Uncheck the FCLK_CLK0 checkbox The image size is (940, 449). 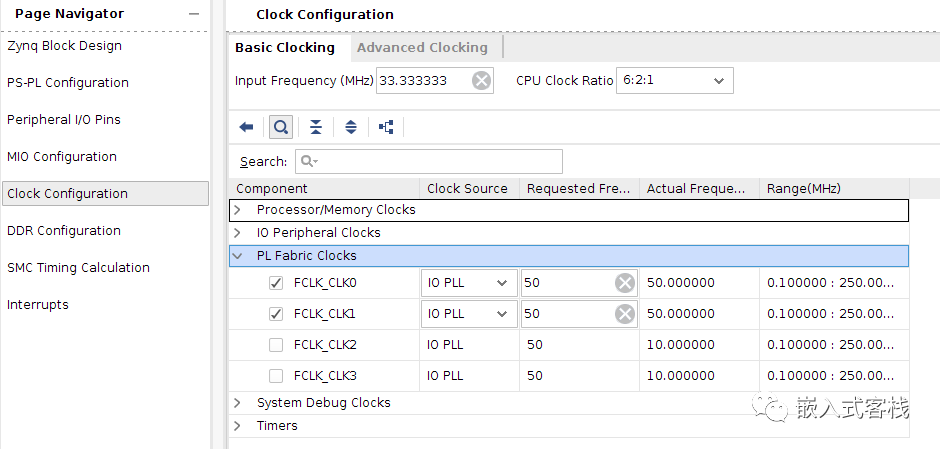tap(276, 284)
